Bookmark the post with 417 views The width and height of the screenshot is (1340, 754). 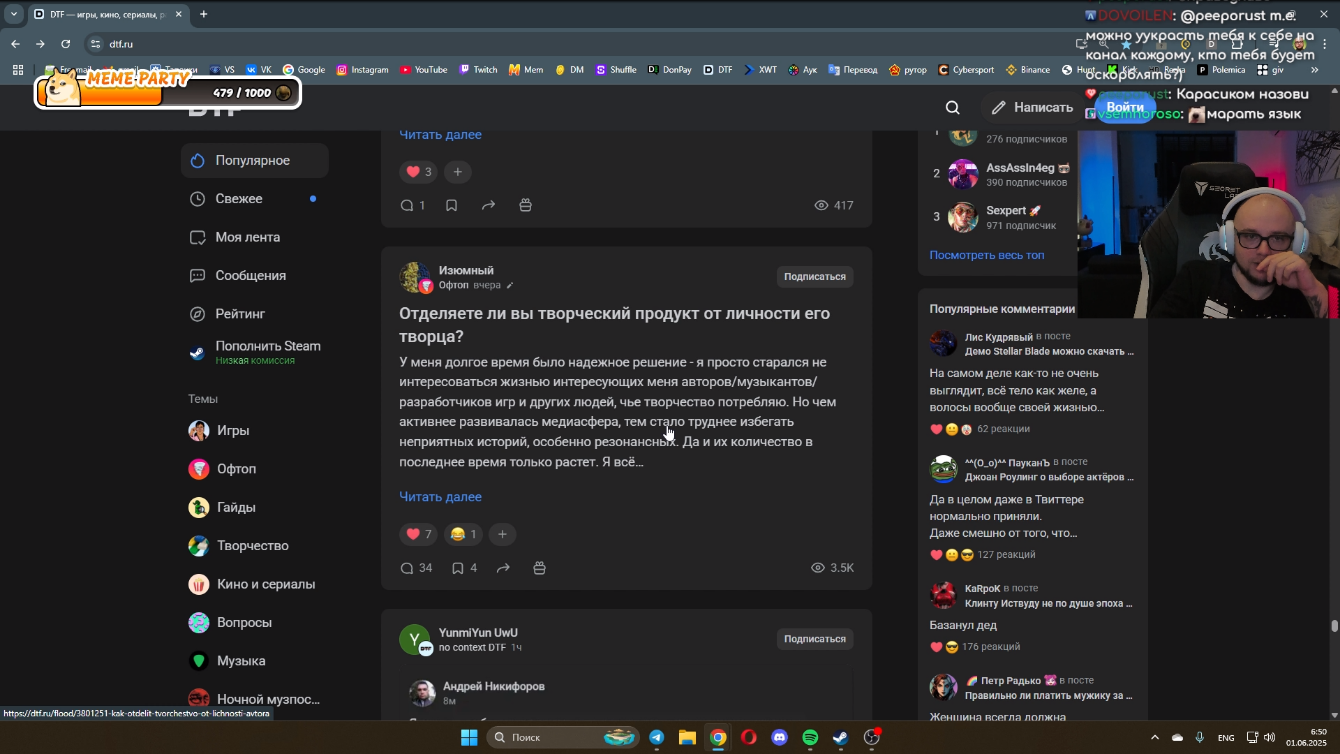(x=451, y=205)
